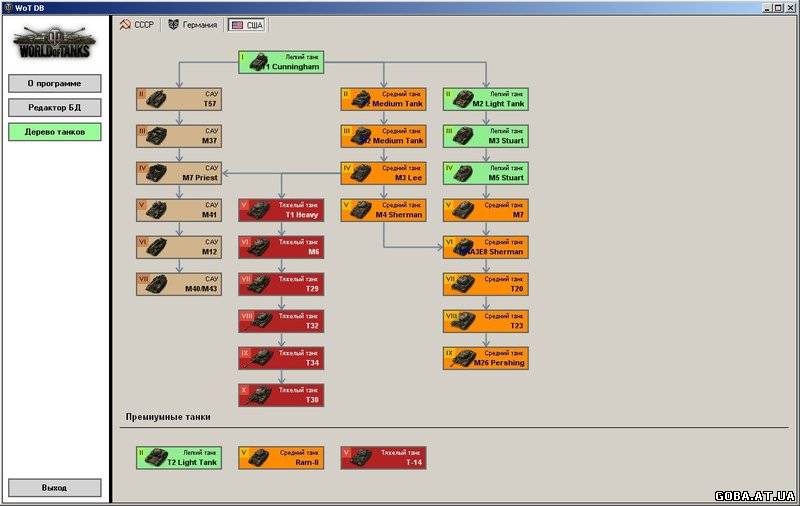Click the T20 medium tank icon
The image size is (800, 506).
click(x=463, y=284)
